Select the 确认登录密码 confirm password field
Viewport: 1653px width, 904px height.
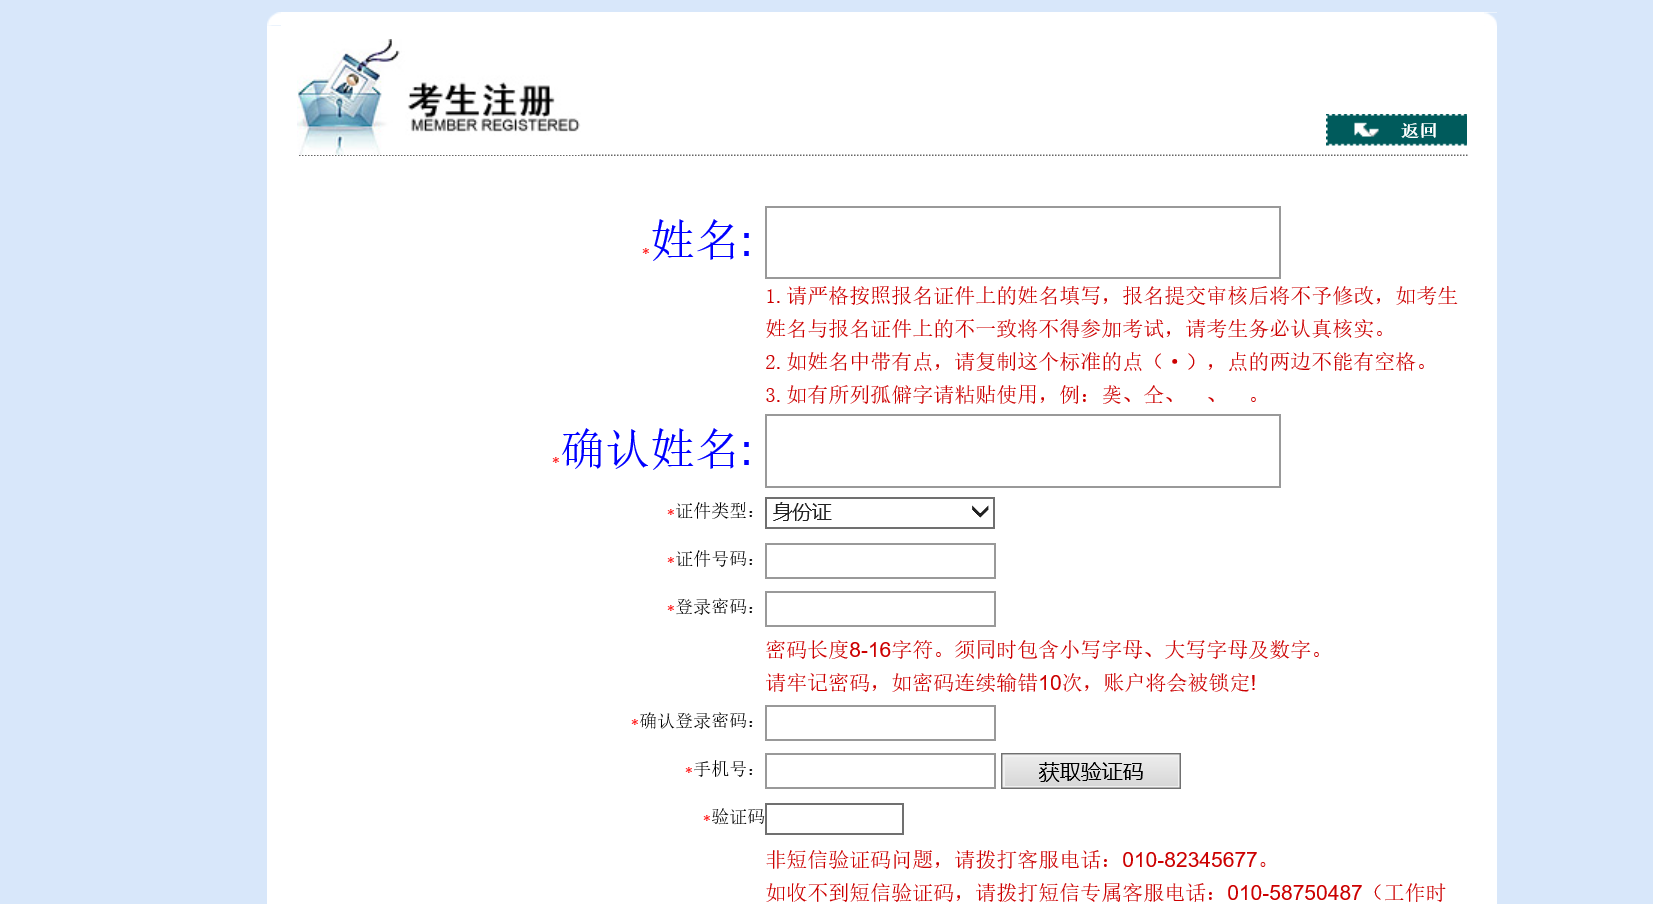click(x=880, y=723)
